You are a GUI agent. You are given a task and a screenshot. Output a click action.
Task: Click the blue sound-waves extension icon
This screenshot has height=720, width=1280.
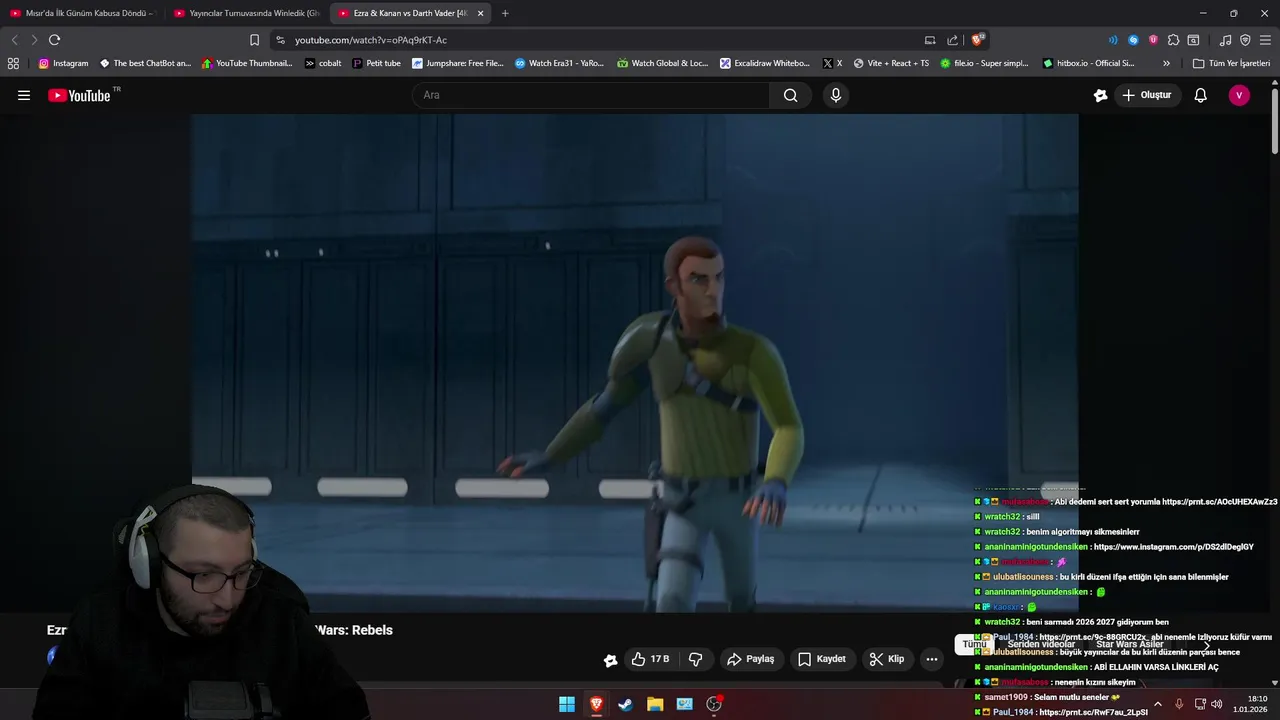(x=1113, y=40)
